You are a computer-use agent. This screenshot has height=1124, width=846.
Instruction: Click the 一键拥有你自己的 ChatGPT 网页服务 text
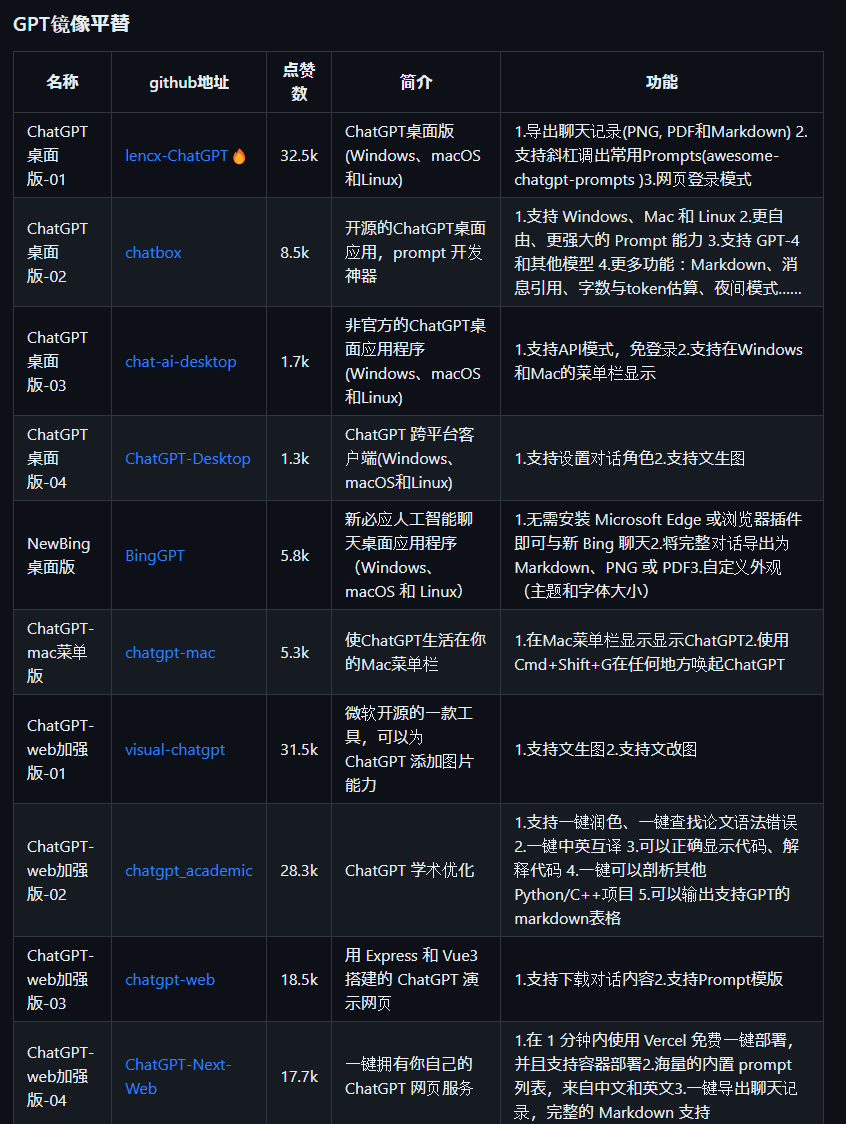pyautogui.click(x=409, y=1076)
